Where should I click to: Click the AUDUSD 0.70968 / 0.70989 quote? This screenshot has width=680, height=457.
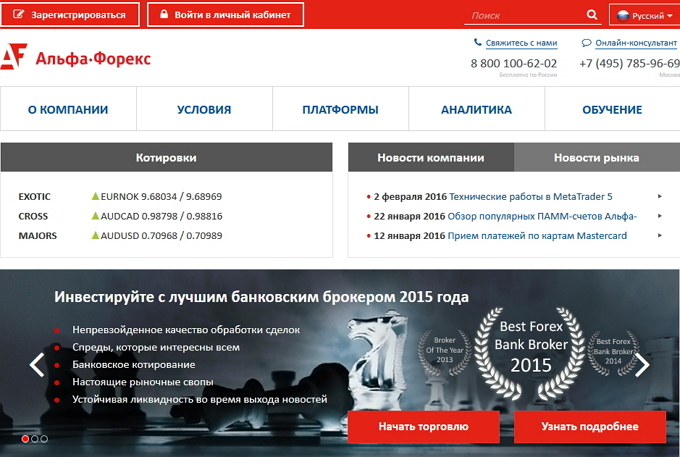point(161,235)
